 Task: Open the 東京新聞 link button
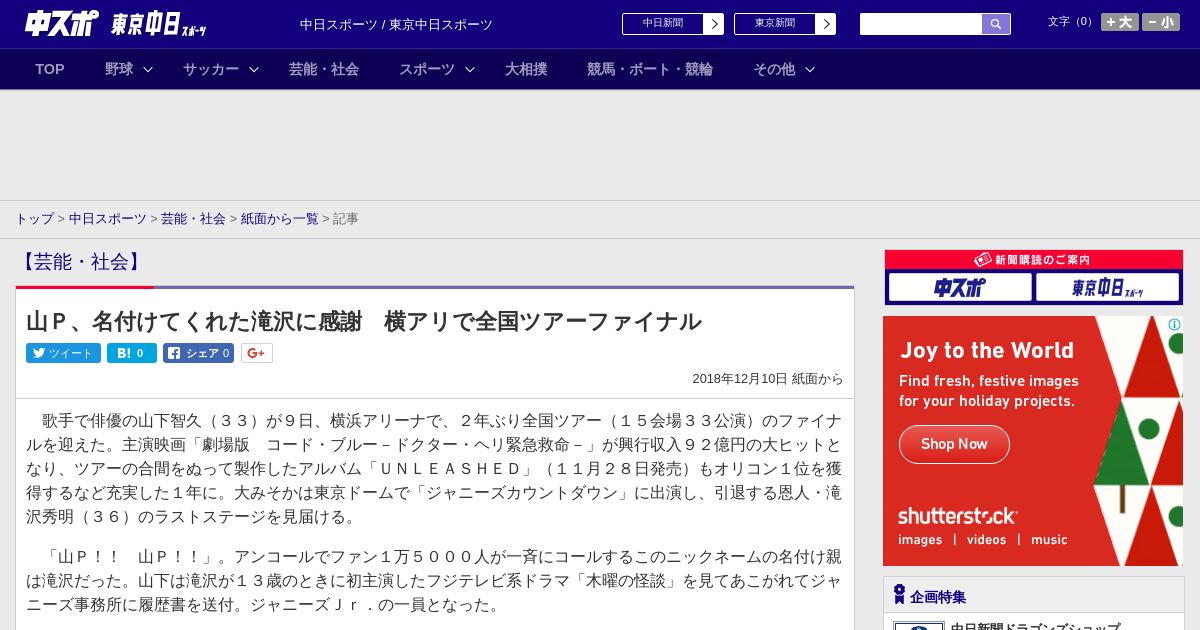[x=775, y=24]
